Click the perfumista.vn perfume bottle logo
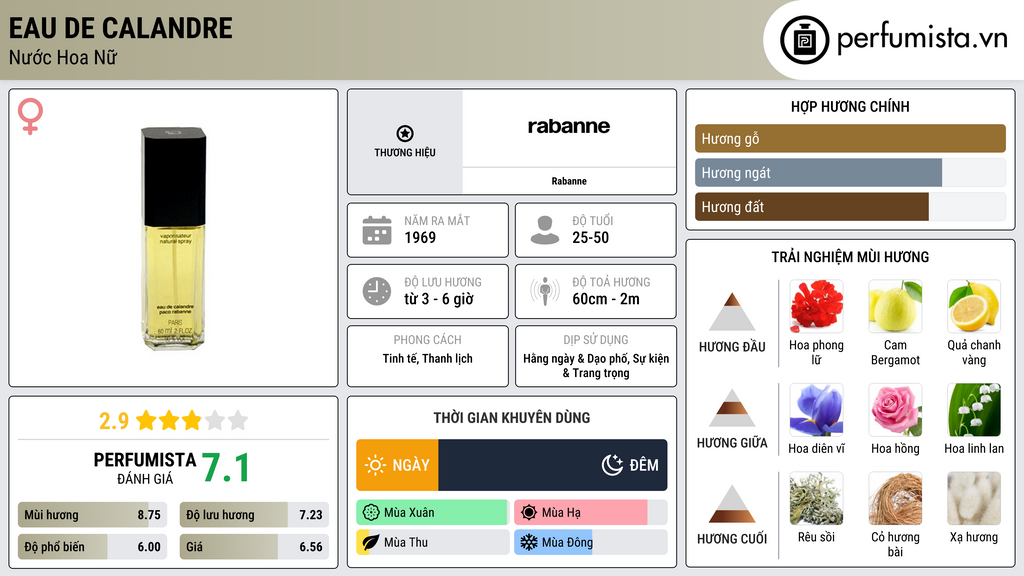The width and height of the screenshot is (1024, 576). (804, 40)
